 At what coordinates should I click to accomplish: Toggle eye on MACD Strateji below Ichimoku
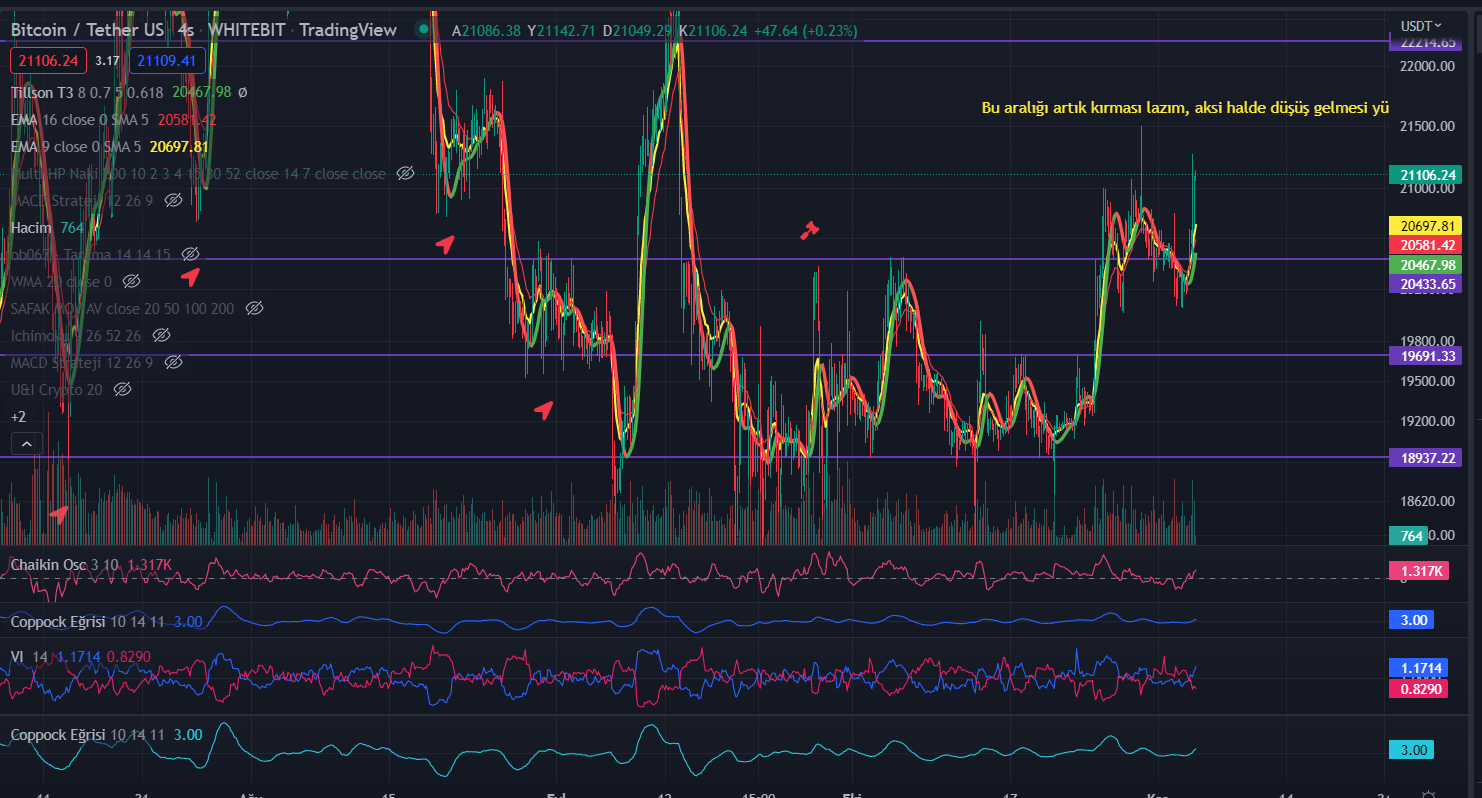coord(173,362)
